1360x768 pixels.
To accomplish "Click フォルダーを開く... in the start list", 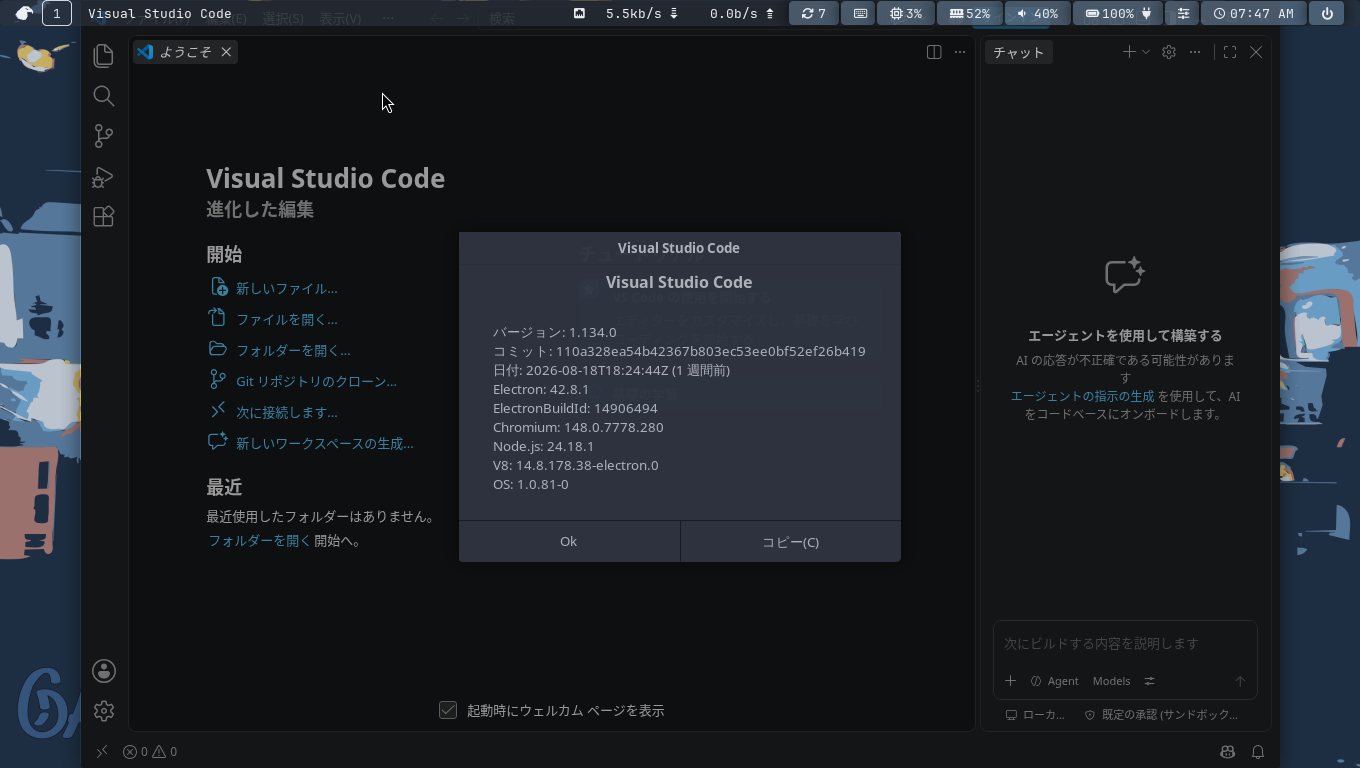I will (x=293, y=350).
